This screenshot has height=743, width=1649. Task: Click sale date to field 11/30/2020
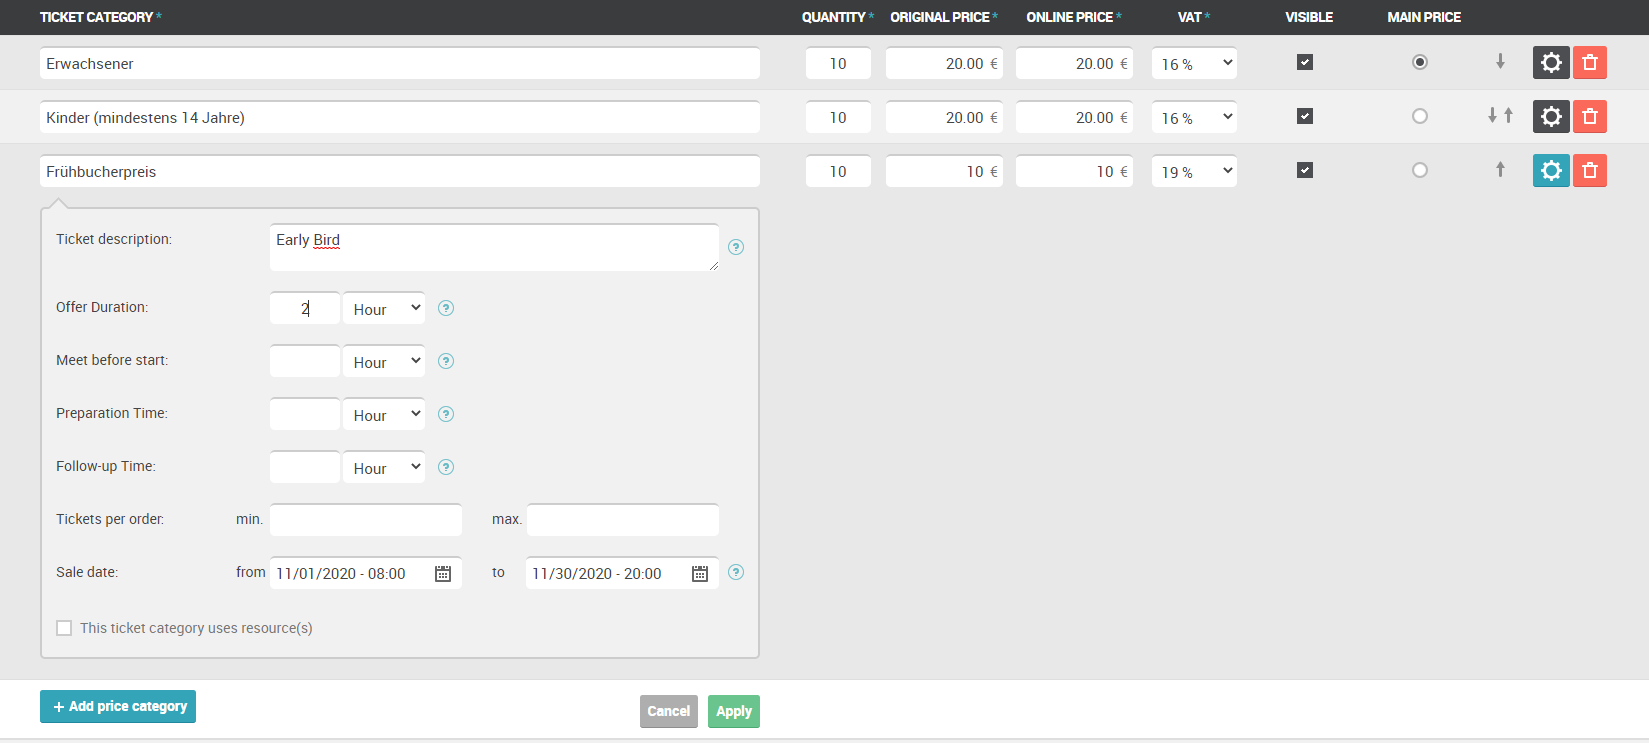(622, 573)
